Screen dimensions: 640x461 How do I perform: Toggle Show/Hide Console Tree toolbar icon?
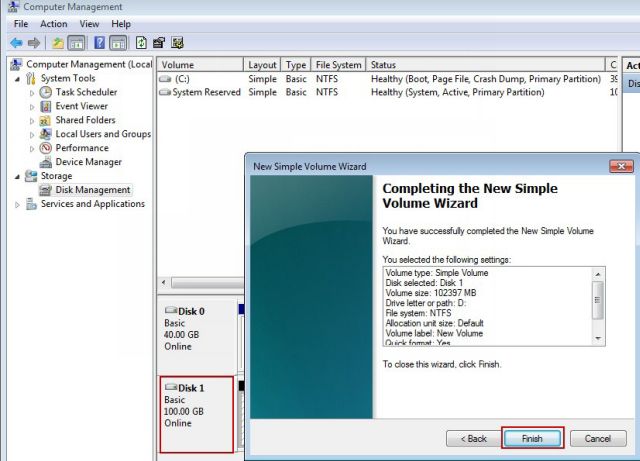[76, 42]
